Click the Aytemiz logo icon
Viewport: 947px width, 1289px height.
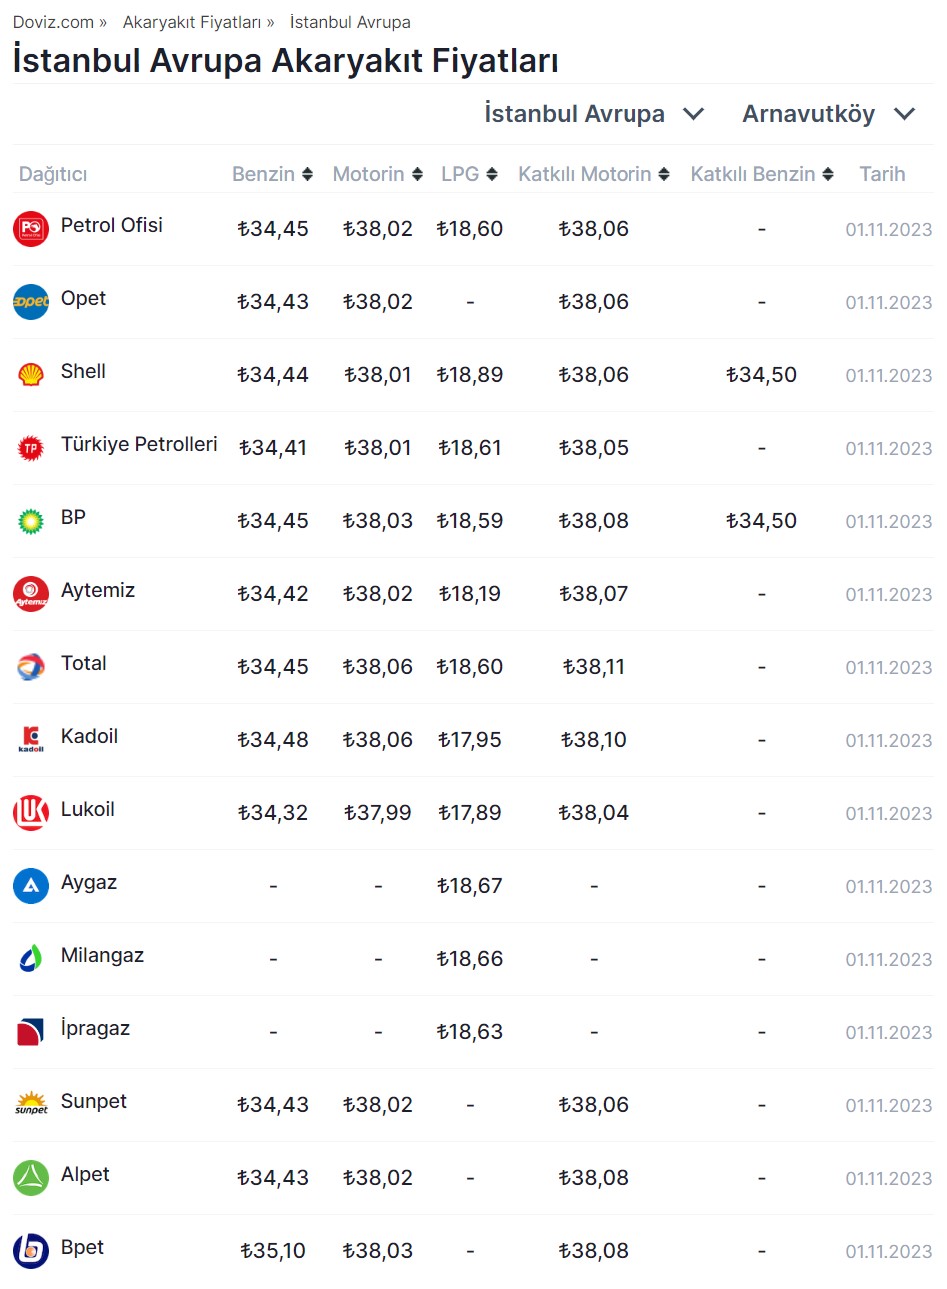[31, 594]
